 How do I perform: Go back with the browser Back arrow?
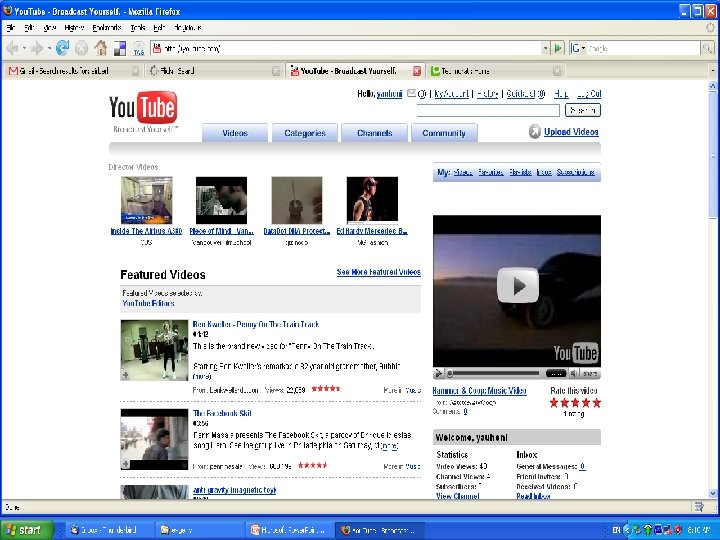12,48
